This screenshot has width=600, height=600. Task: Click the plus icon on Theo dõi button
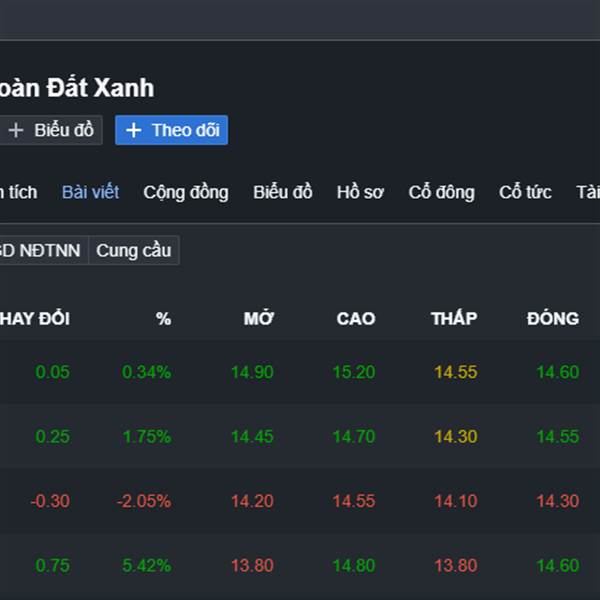[x=134, y=130]
